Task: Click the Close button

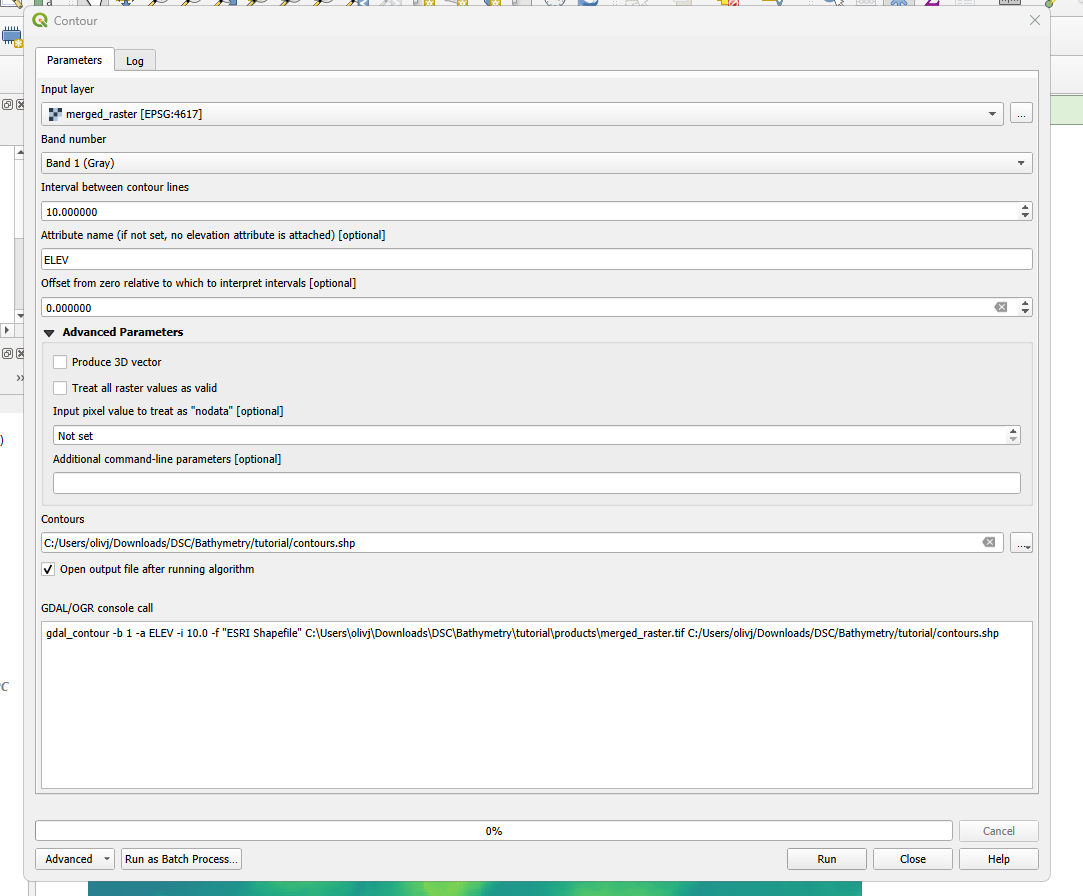Action: (x=912, y=859)
